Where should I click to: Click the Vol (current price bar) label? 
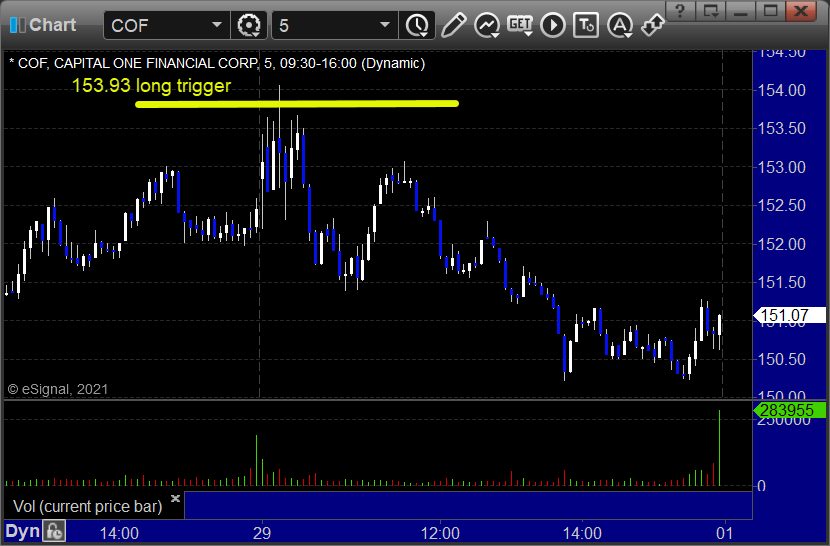click(87, 506)
